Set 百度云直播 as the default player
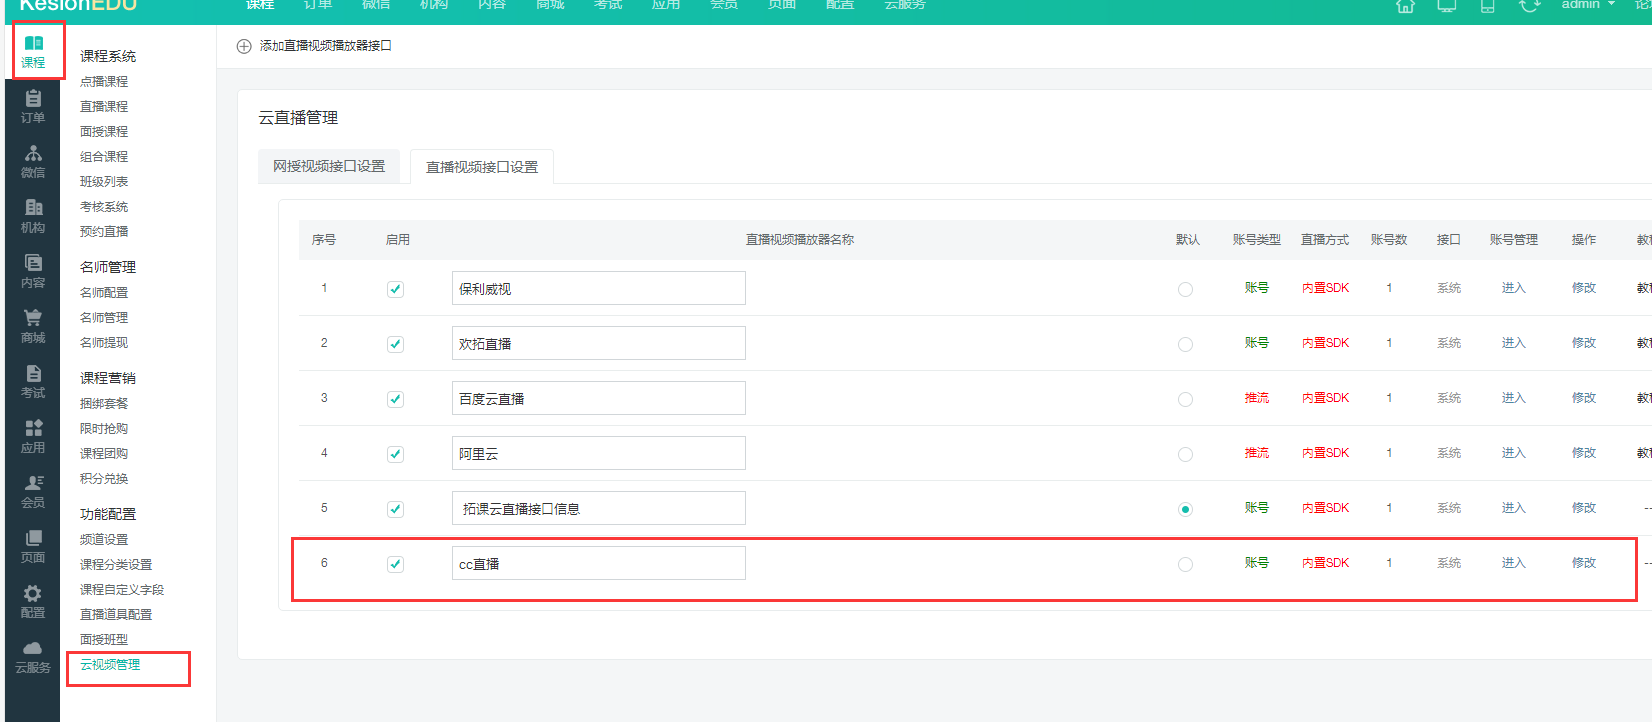1652x722 pixels. [x=1185, y=399]
